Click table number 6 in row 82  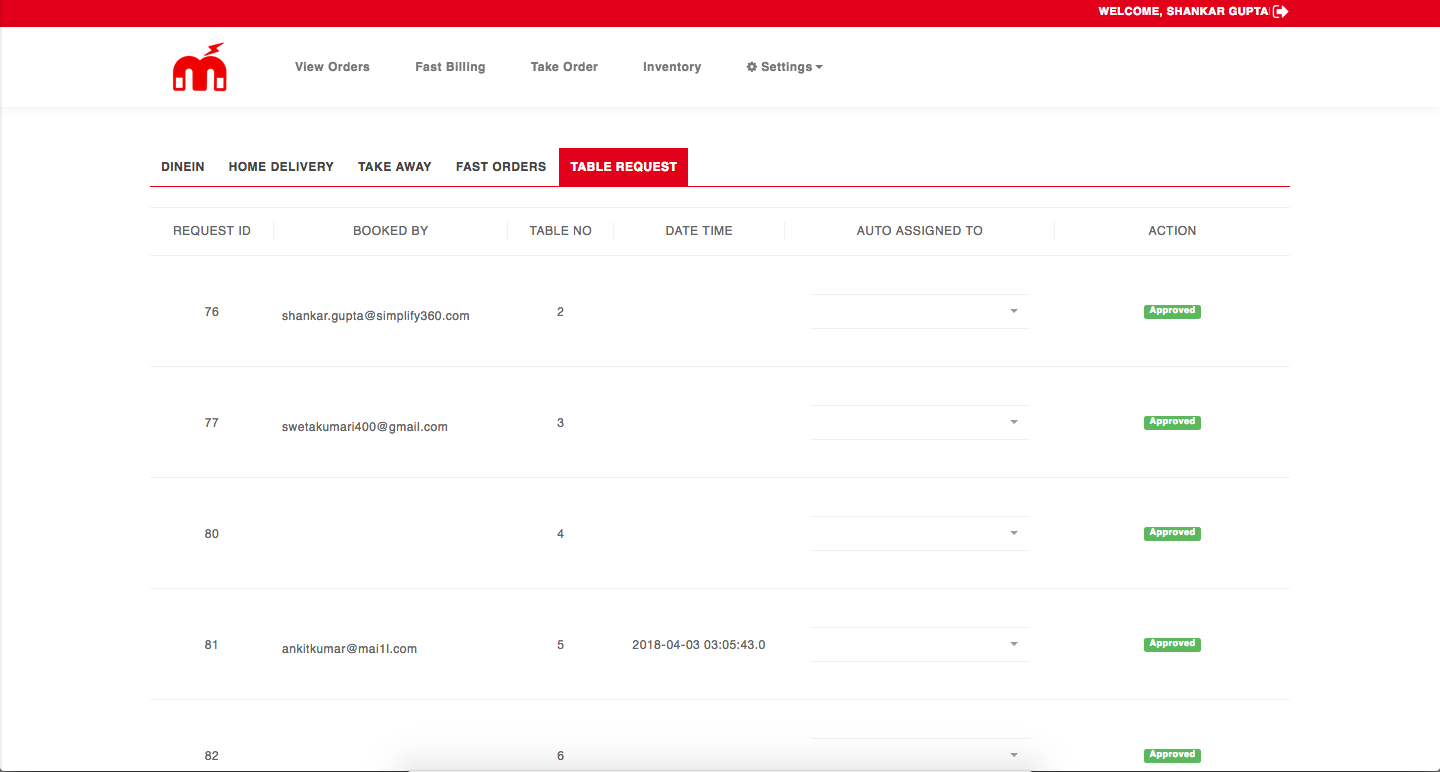point(561,756)
